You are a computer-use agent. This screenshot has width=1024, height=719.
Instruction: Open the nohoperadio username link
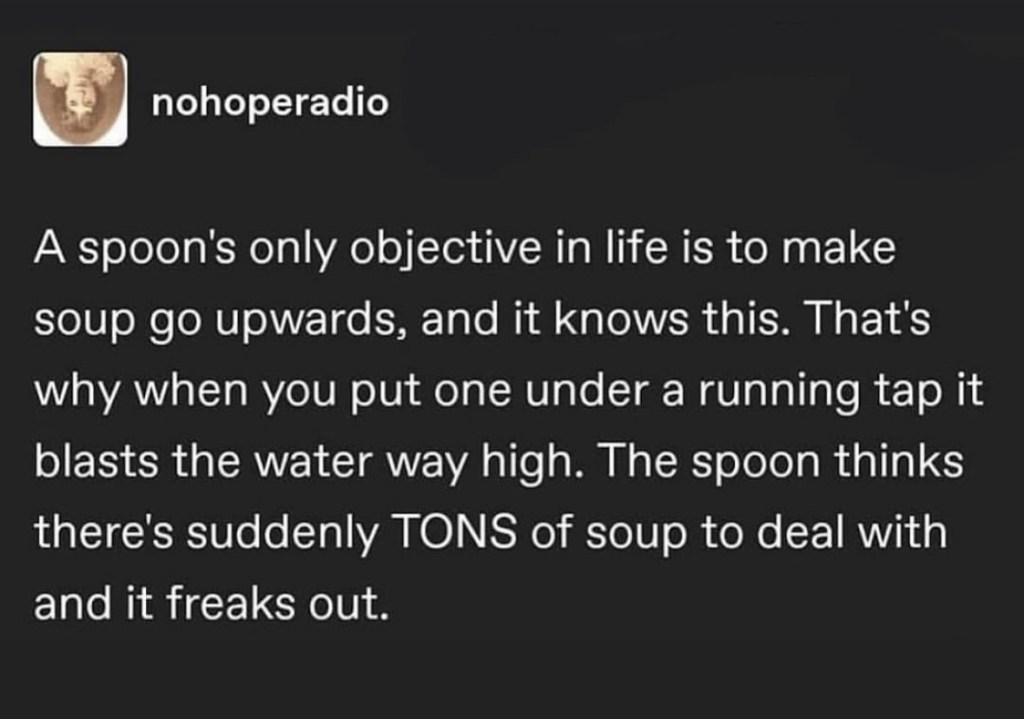point(270,103)
